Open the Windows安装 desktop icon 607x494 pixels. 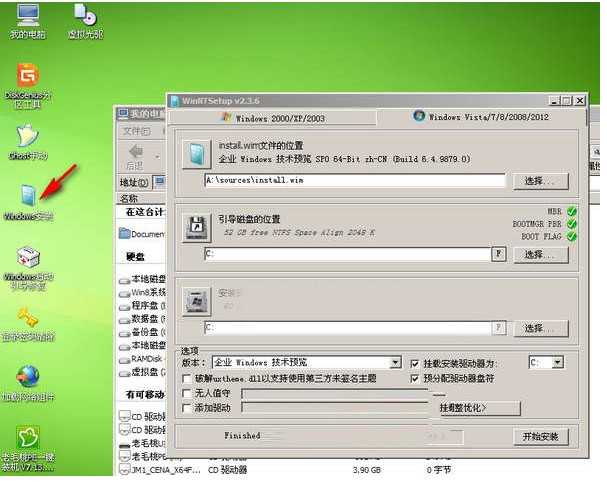coord(28,202)
